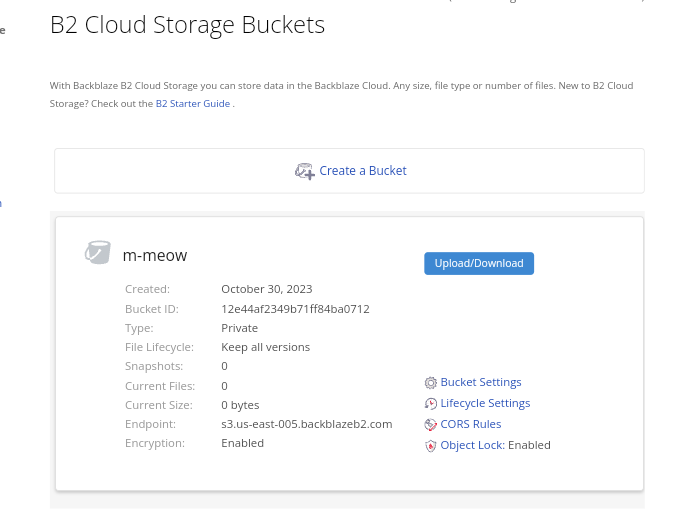
Task: Click the m-meow bucket icon
Action: coord(97,252)
